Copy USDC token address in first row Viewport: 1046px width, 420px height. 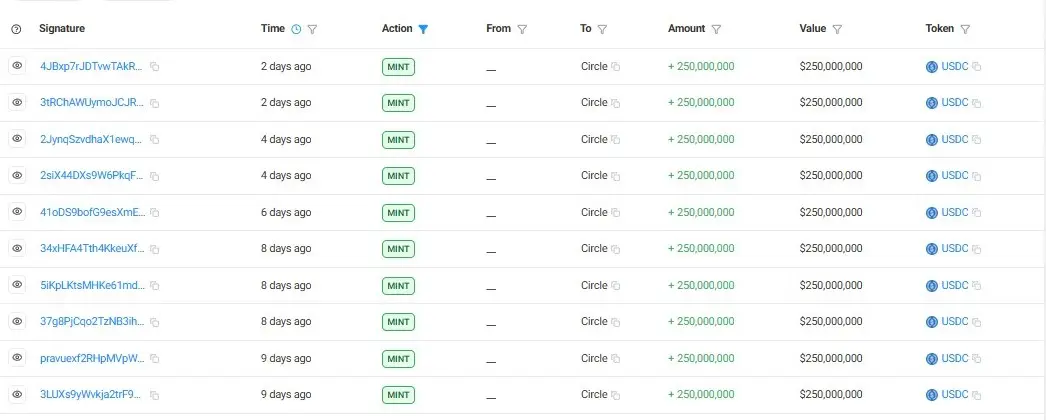point(976,67)
